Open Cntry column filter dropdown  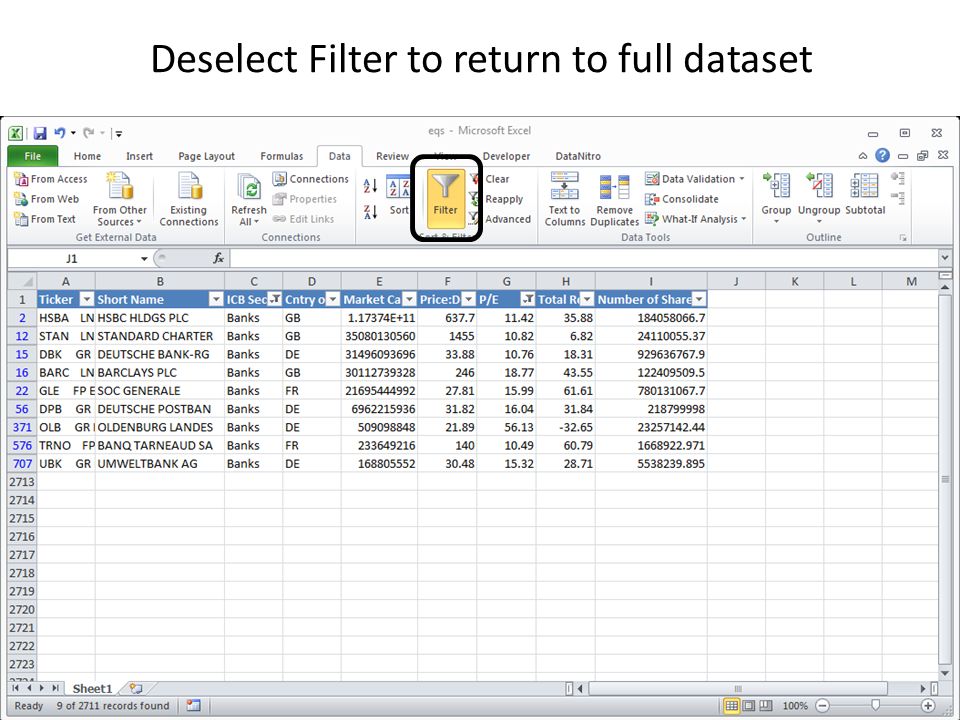pyautogui.click(x=332, y=299)
